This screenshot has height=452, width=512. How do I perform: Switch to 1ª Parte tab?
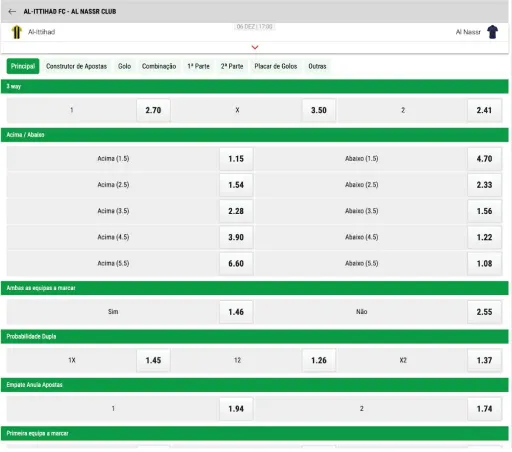tap(198, 66)
